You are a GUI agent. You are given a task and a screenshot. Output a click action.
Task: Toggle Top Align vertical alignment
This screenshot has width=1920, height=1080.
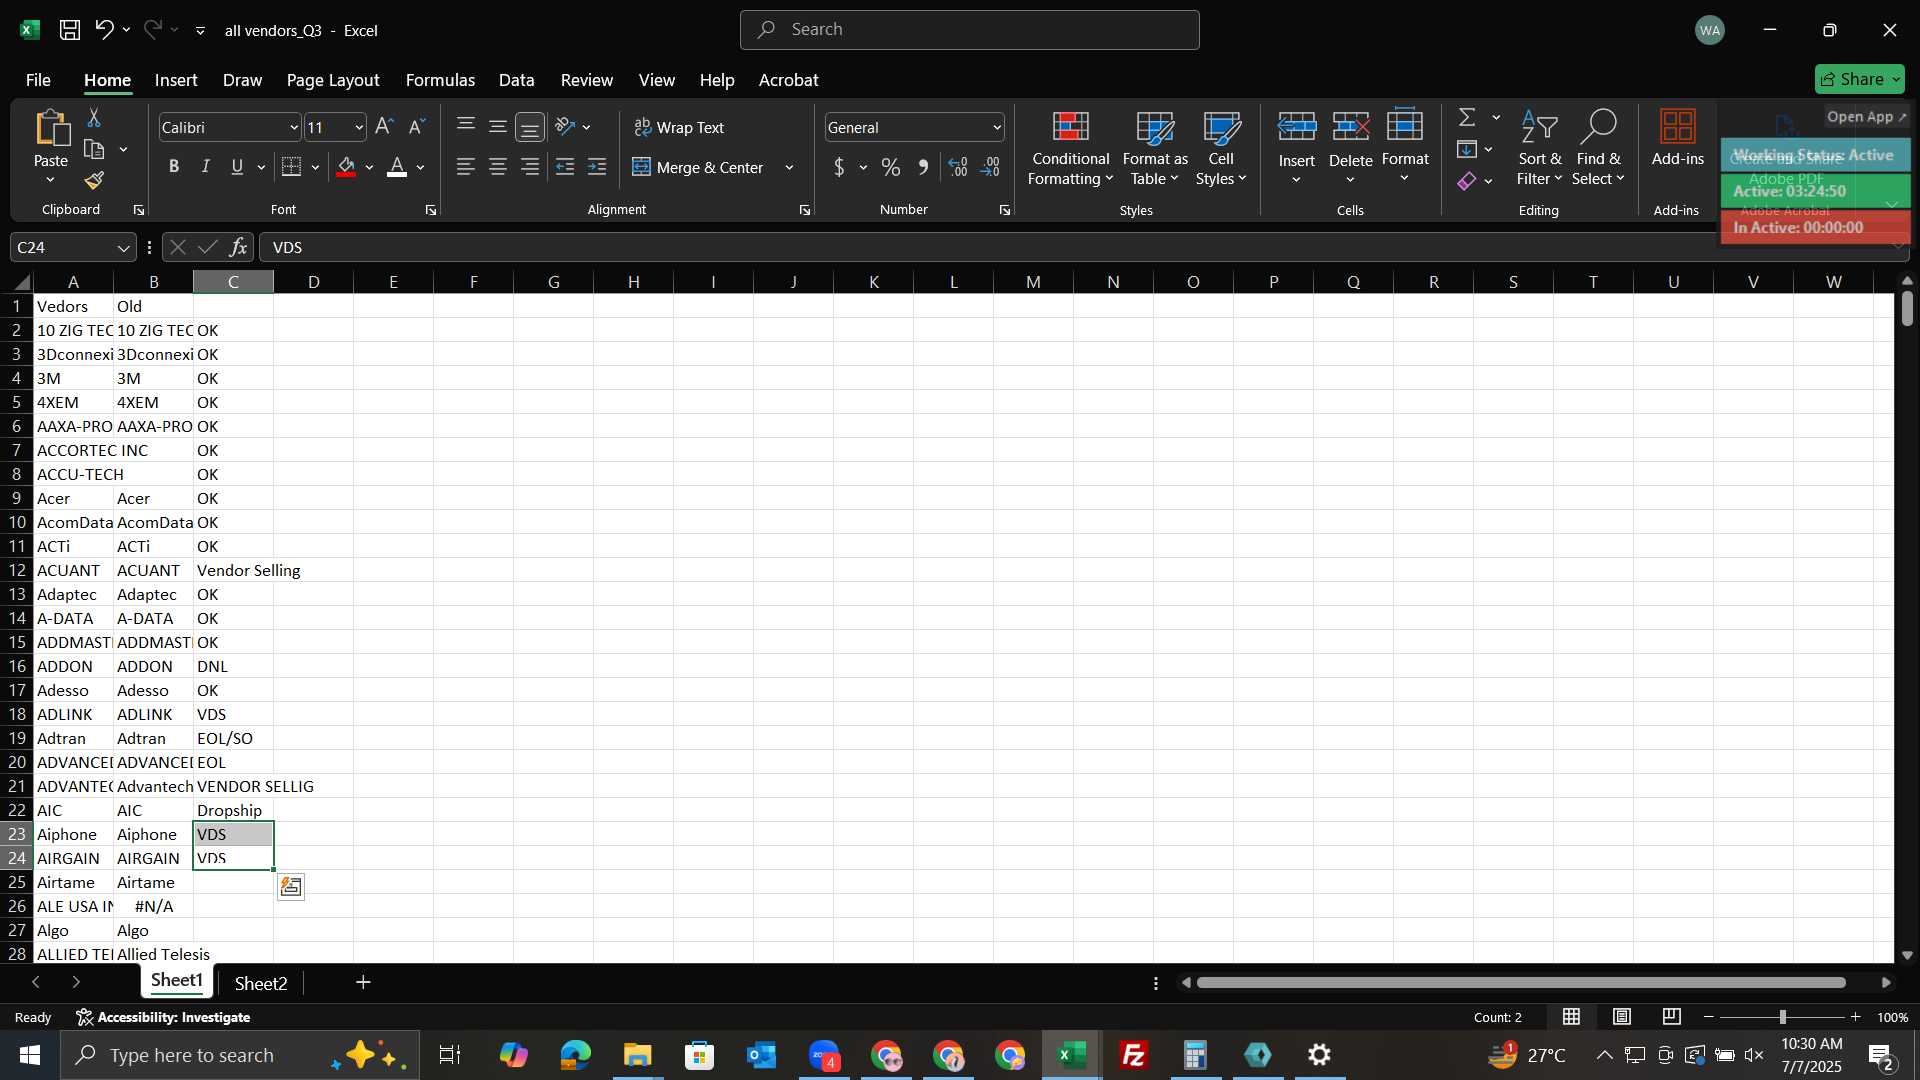[x=466, y=126]
